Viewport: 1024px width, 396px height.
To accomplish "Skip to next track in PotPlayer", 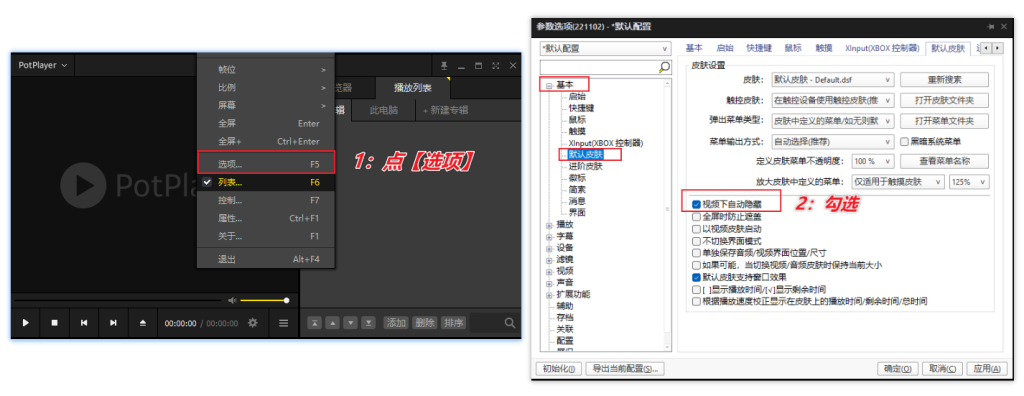I will 114,323.
